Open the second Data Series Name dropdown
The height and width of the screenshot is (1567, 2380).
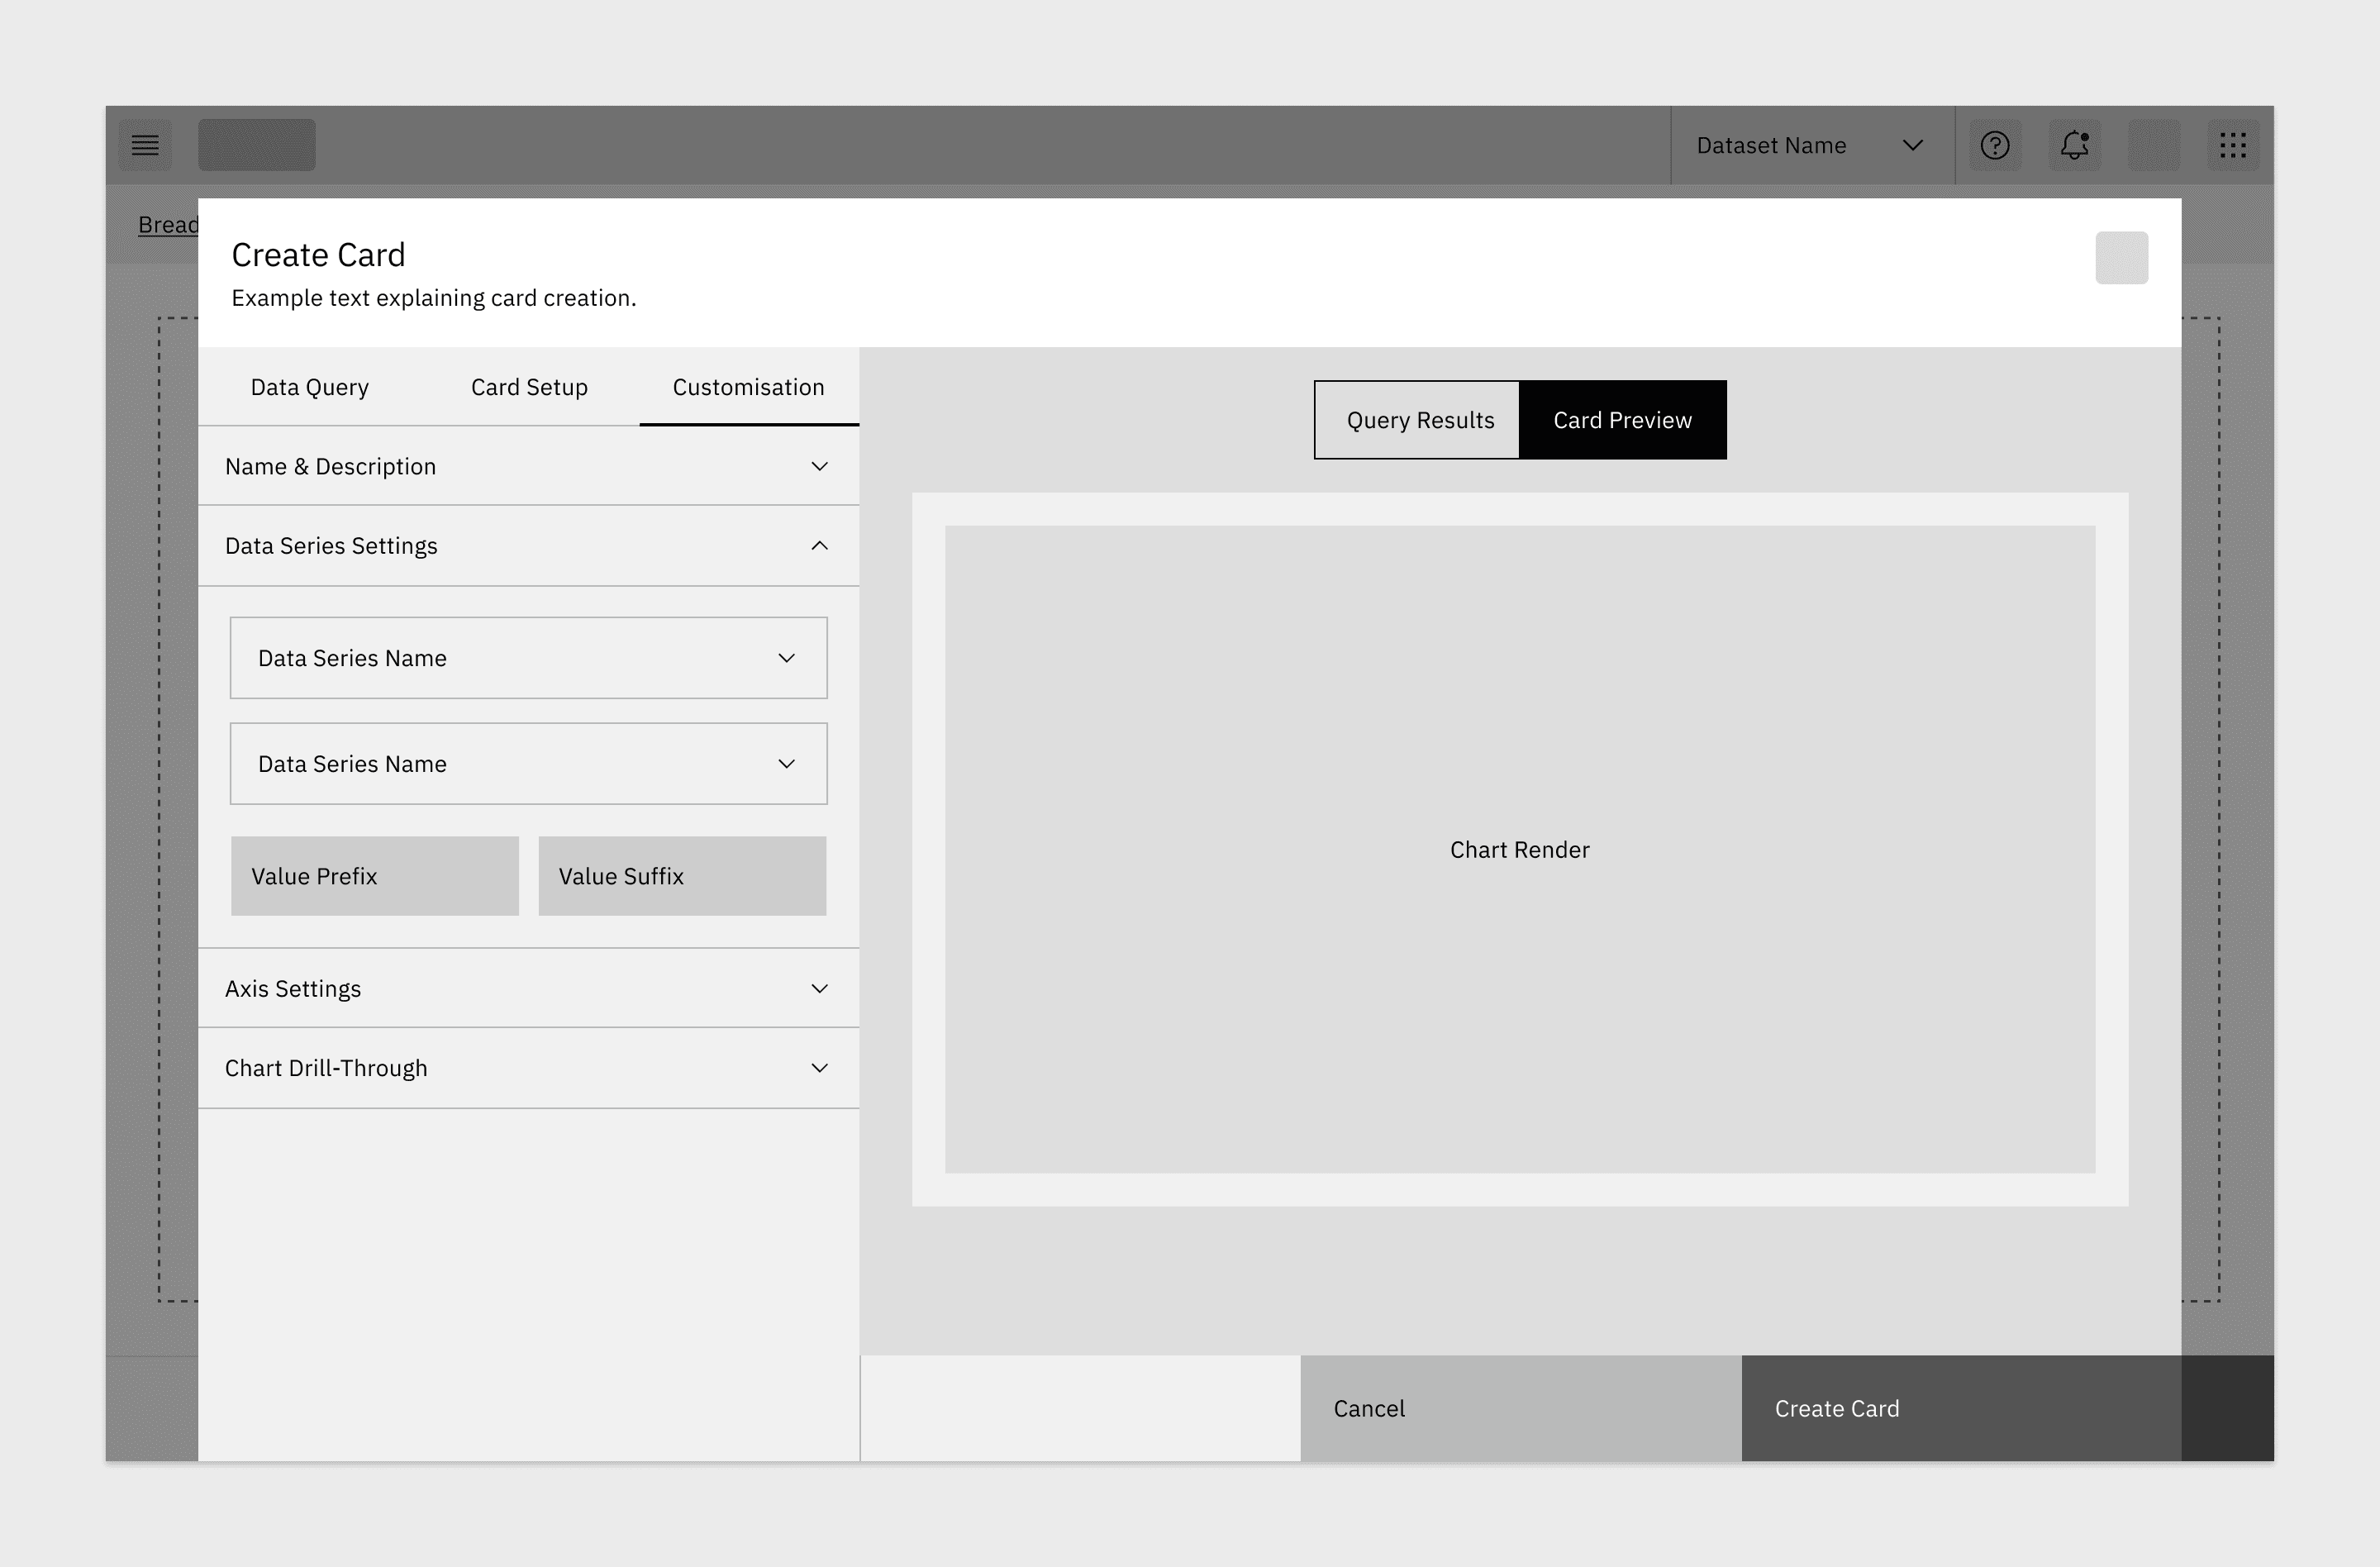tap(528, 764)
